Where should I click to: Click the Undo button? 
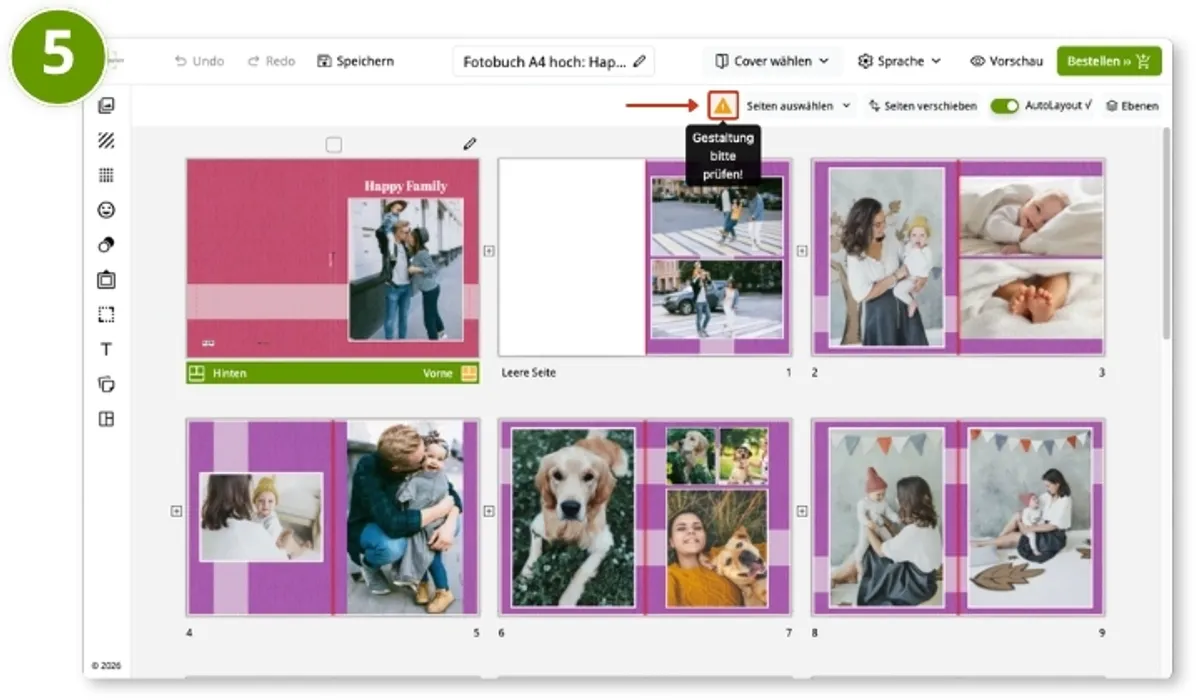coord(199,61)
